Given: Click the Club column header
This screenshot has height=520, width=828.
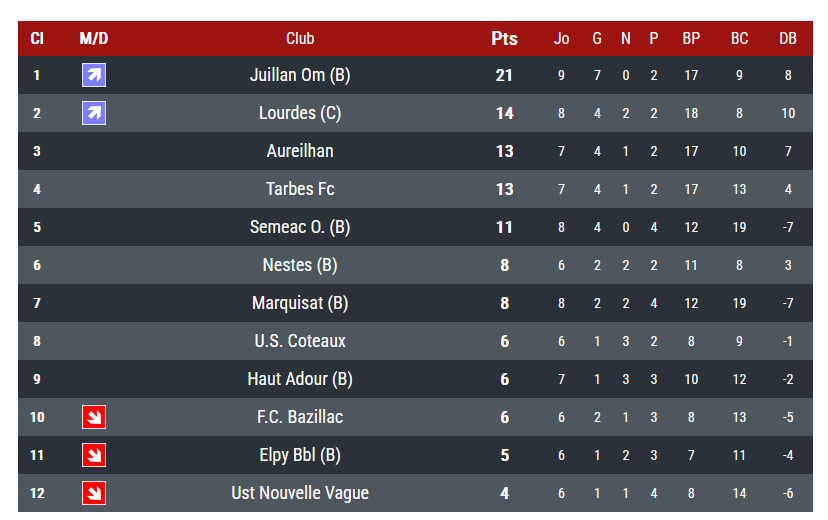Looking at the screenshot, I should (300, 38).
